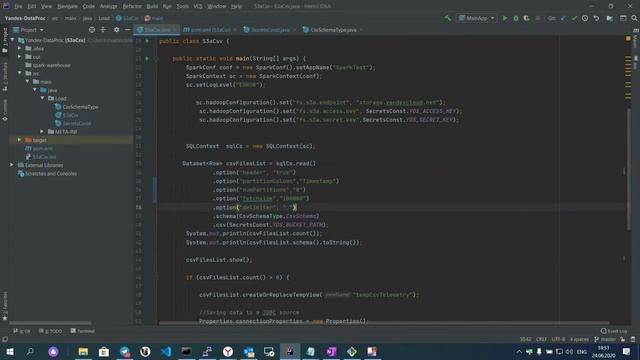Switch to the CsvSchemaType.java editor tab
The image size is (640, 360).
pyautogui.click(x=333, y=30)
